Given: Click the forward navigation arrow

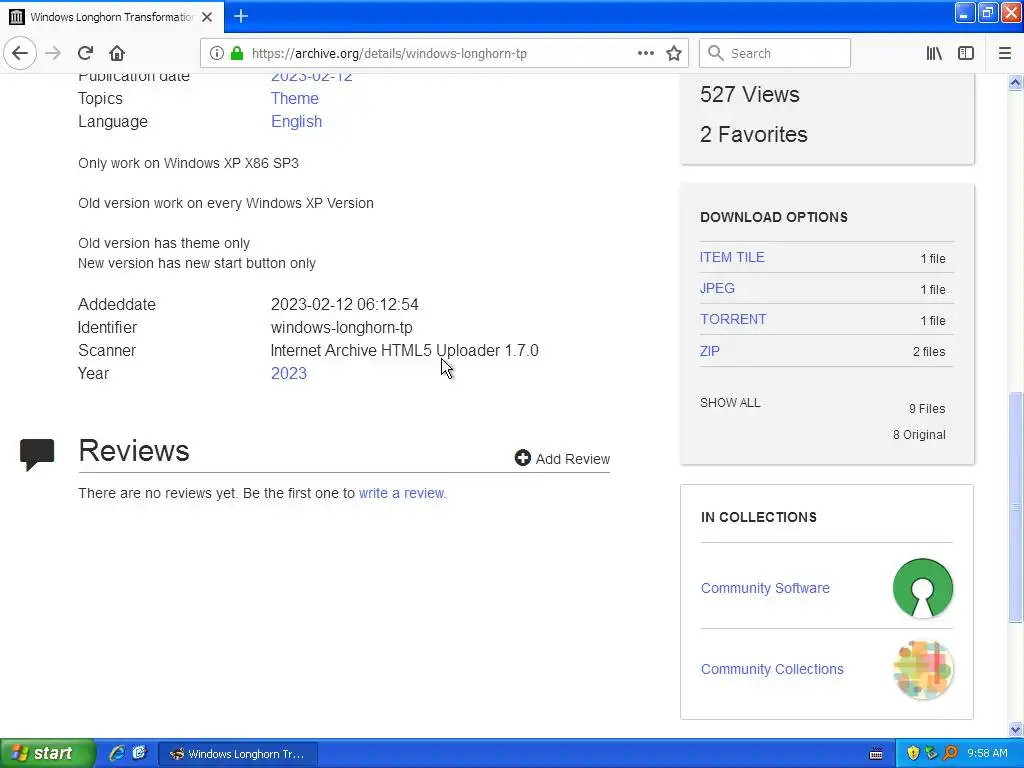Looking at the screenshot, I should pyautogui.click(x=53, y=53).
